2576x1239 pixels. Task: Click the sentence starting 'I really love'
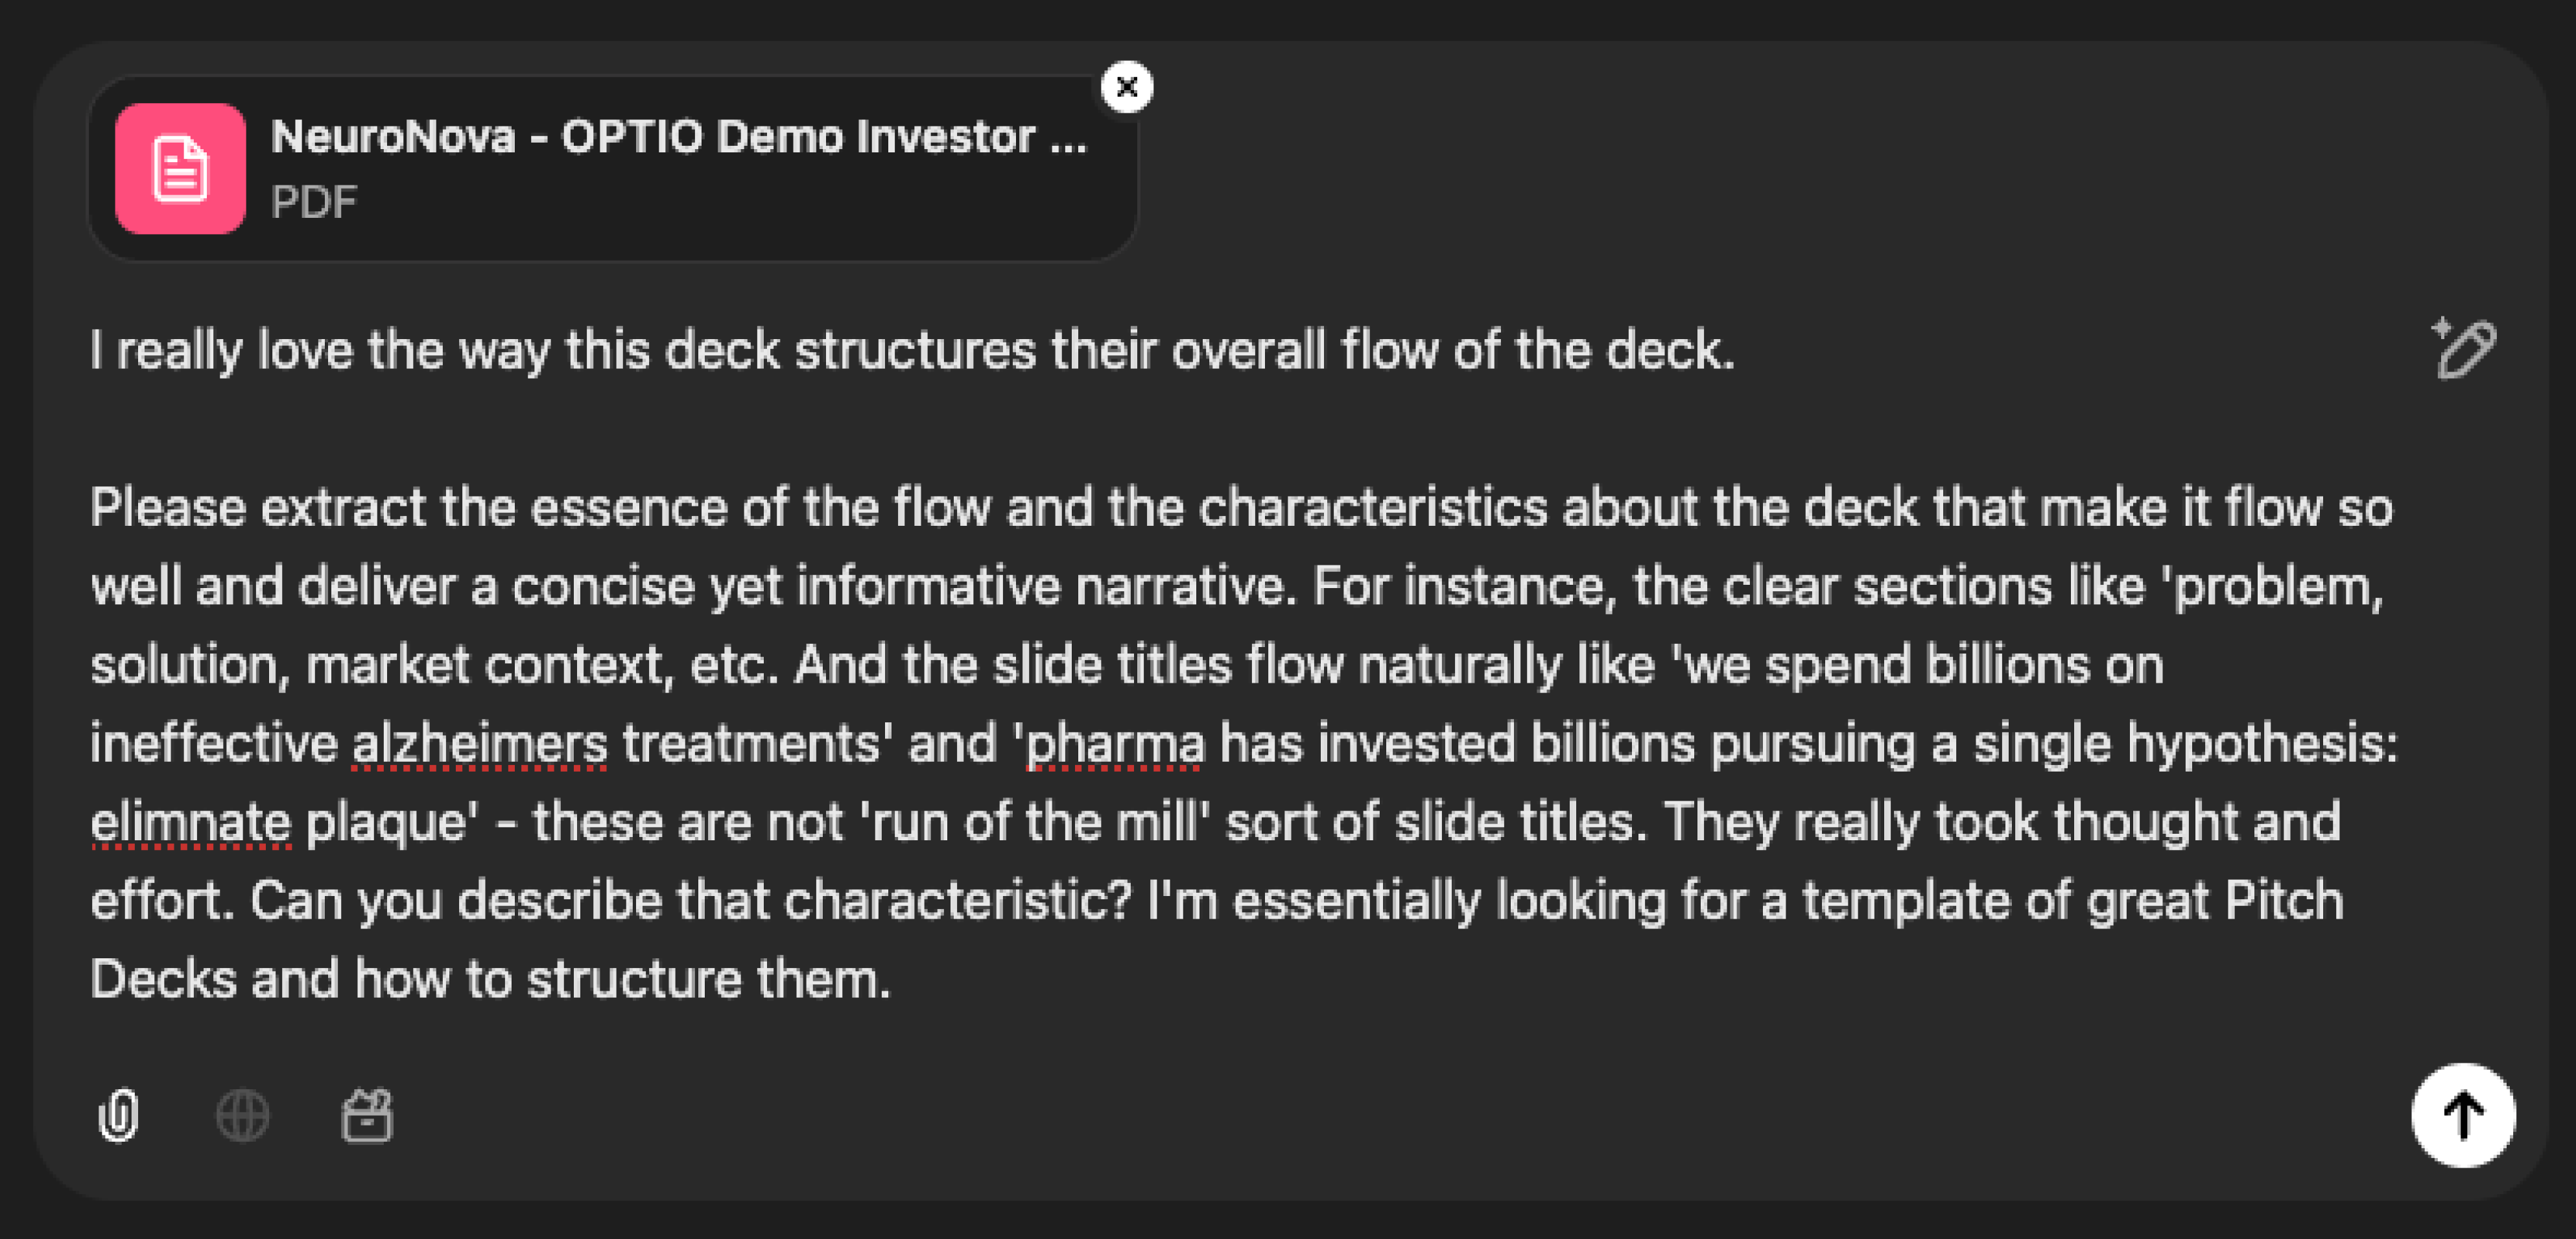pyautogui.click(x=912, y=350)
